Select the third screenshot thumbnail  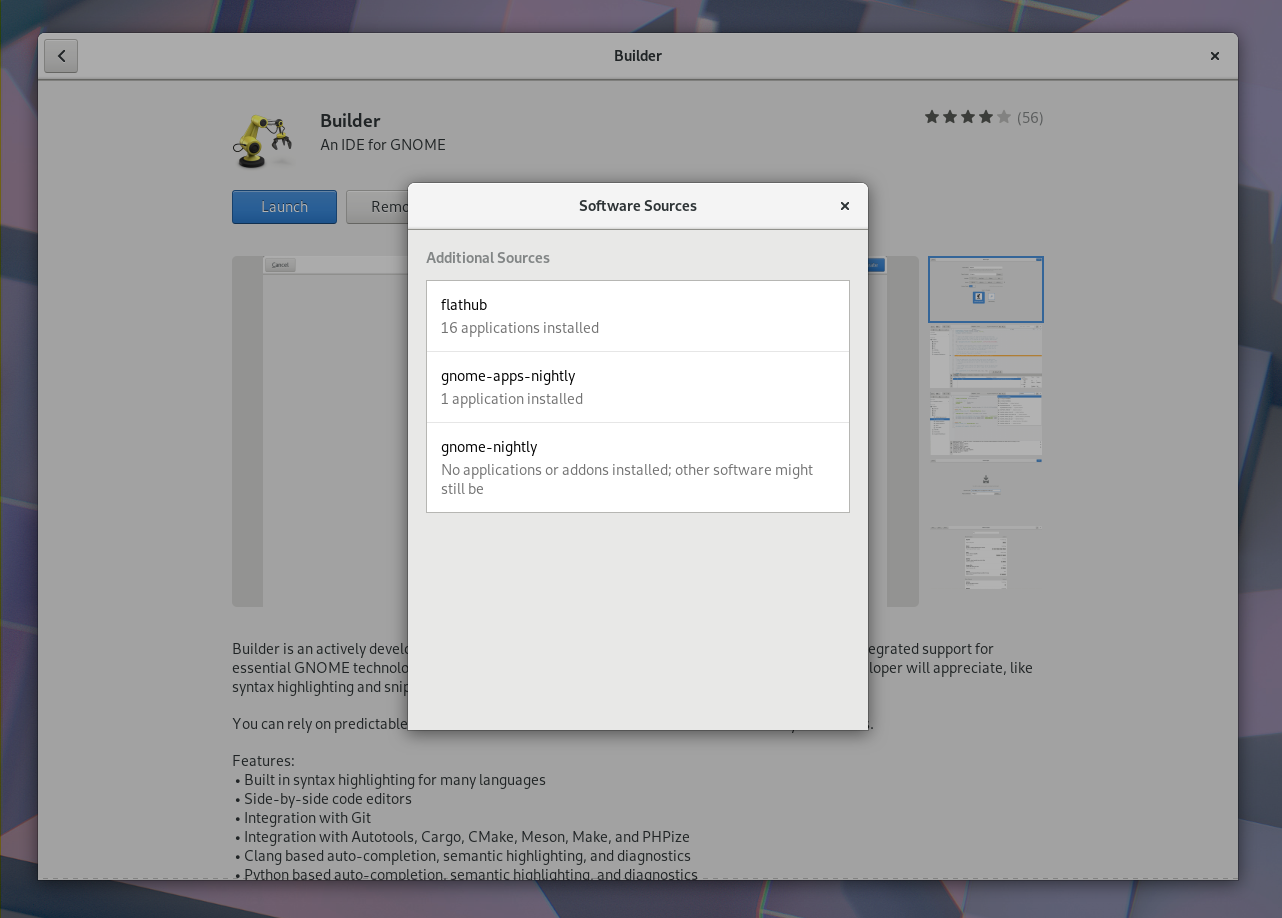(x=986, y=426)
